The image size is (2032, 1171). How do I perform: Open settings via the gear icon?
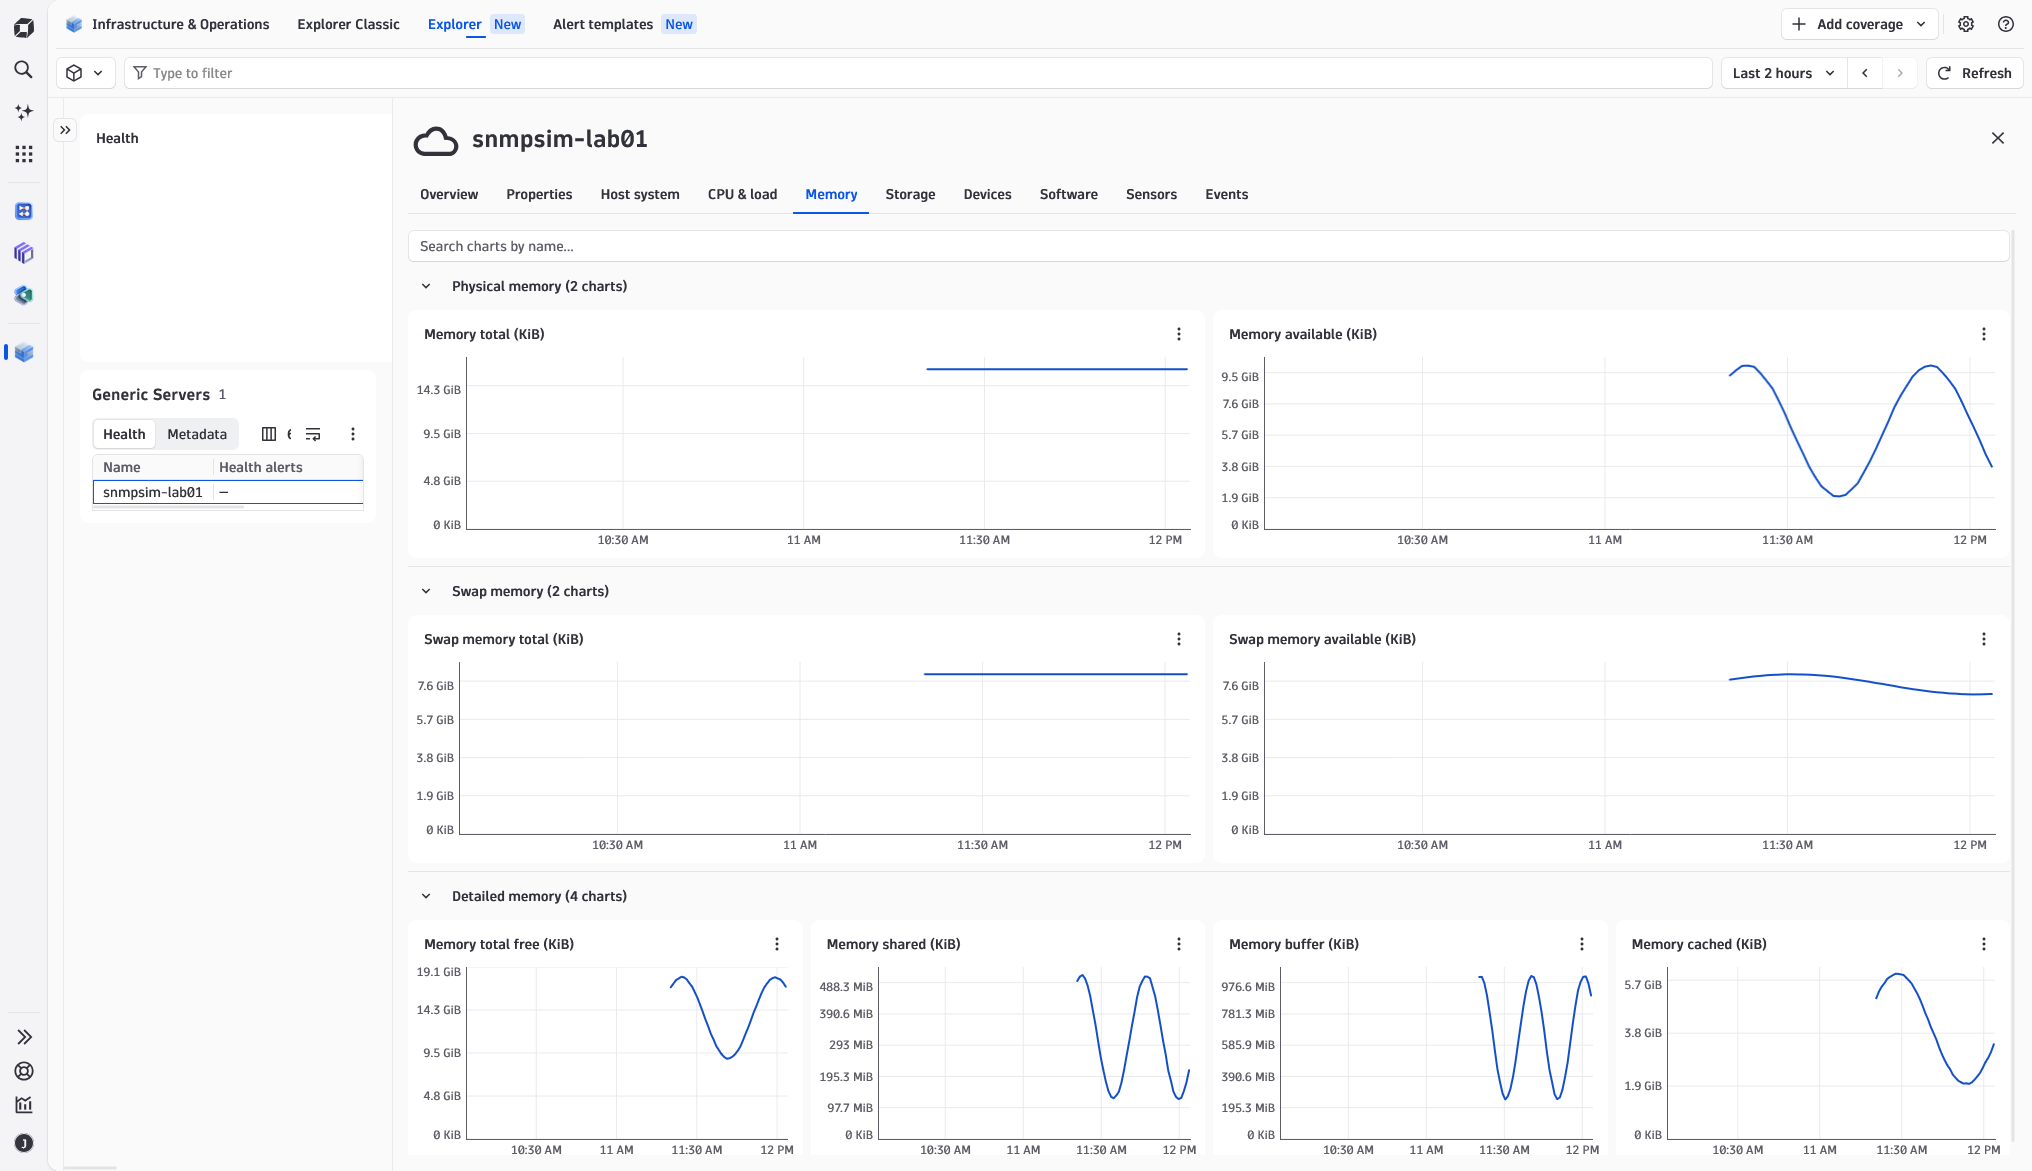(x=1966, y=24)
